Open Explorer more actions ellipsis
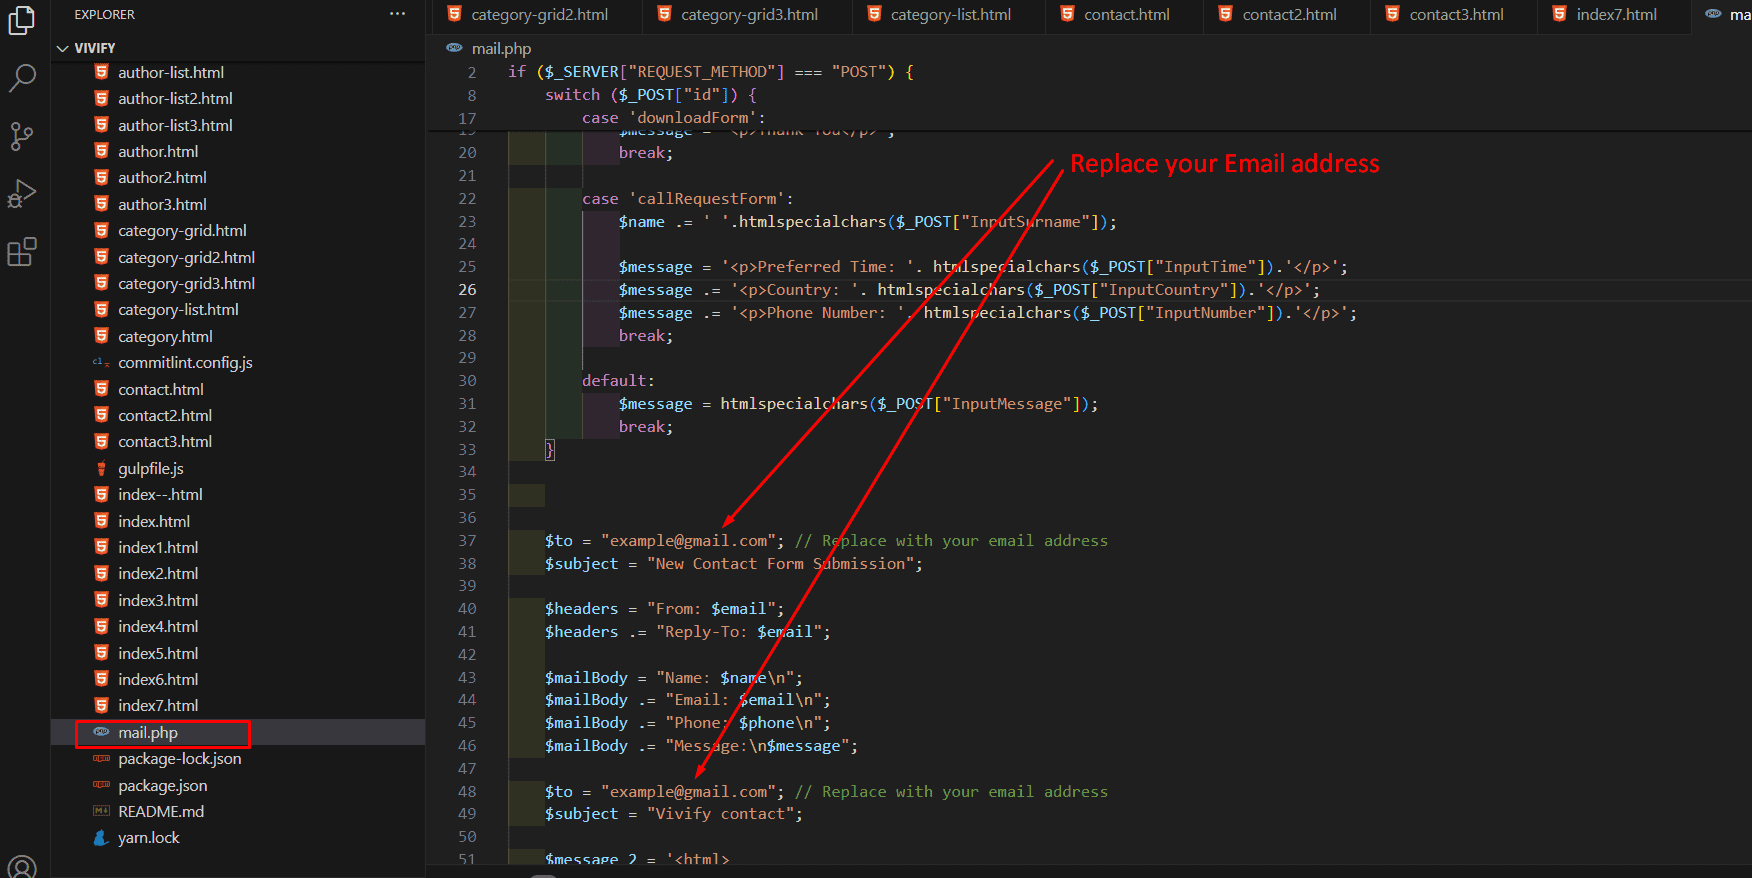1752x878 pixels. point(397,14)
